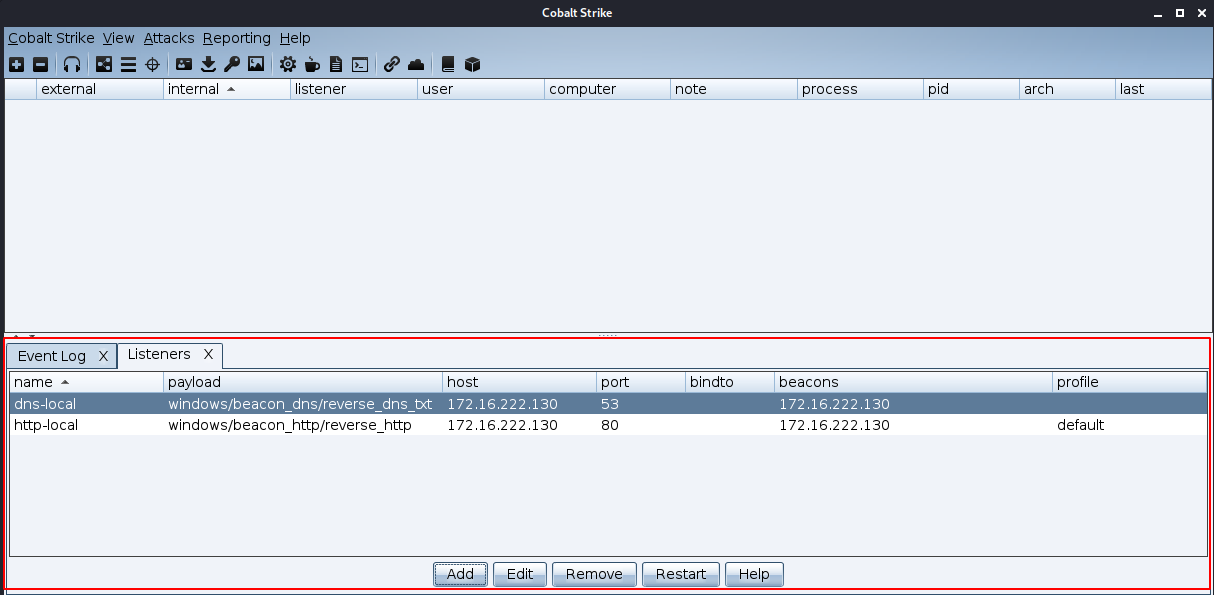Click the plus icon to connect to team server
Viewport: 1214px width, 595px height.
point(16,64)
